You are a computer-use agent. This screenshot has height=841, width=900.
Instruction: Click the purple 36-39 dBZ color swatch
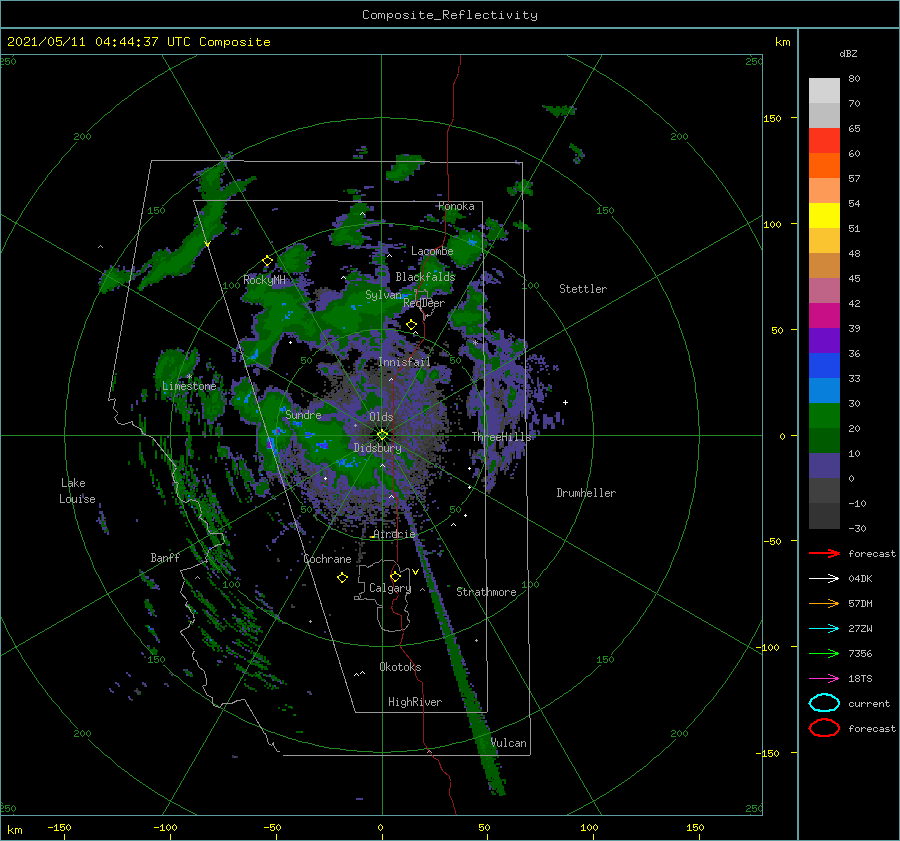click(x=824, y=340)
